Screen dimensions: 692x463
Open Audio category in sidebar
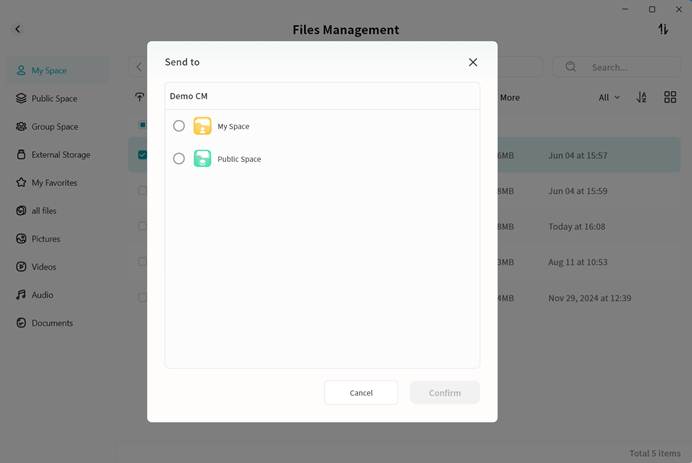coord(42,295)
